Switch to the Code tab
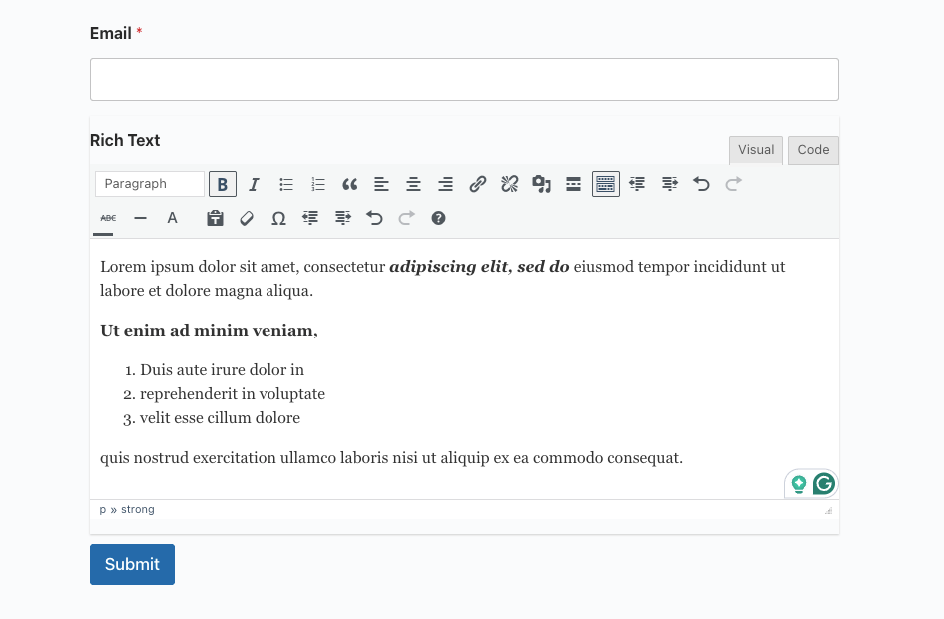 tap(813, 150)
